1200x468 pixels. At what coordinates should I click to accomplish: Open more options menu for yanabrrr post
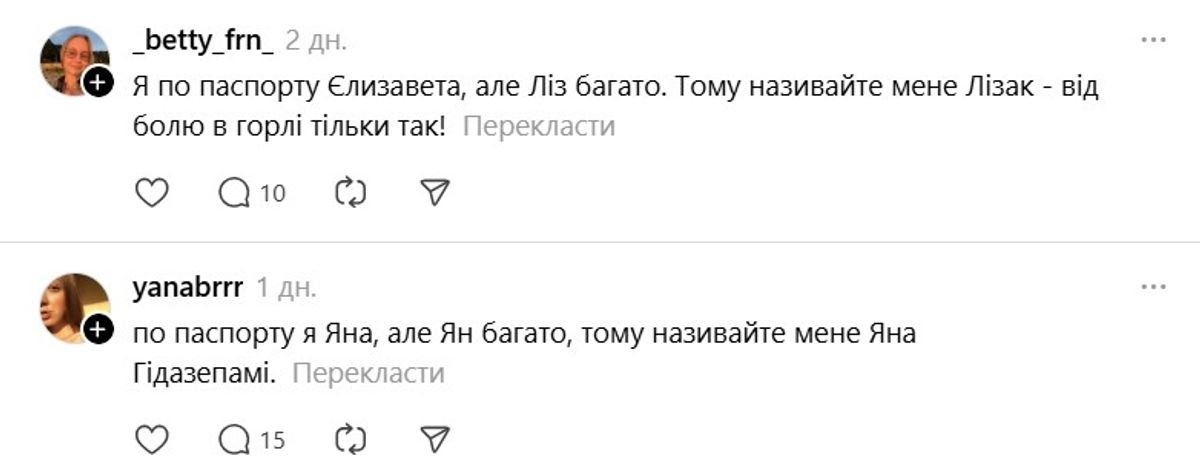(1154, 287)
